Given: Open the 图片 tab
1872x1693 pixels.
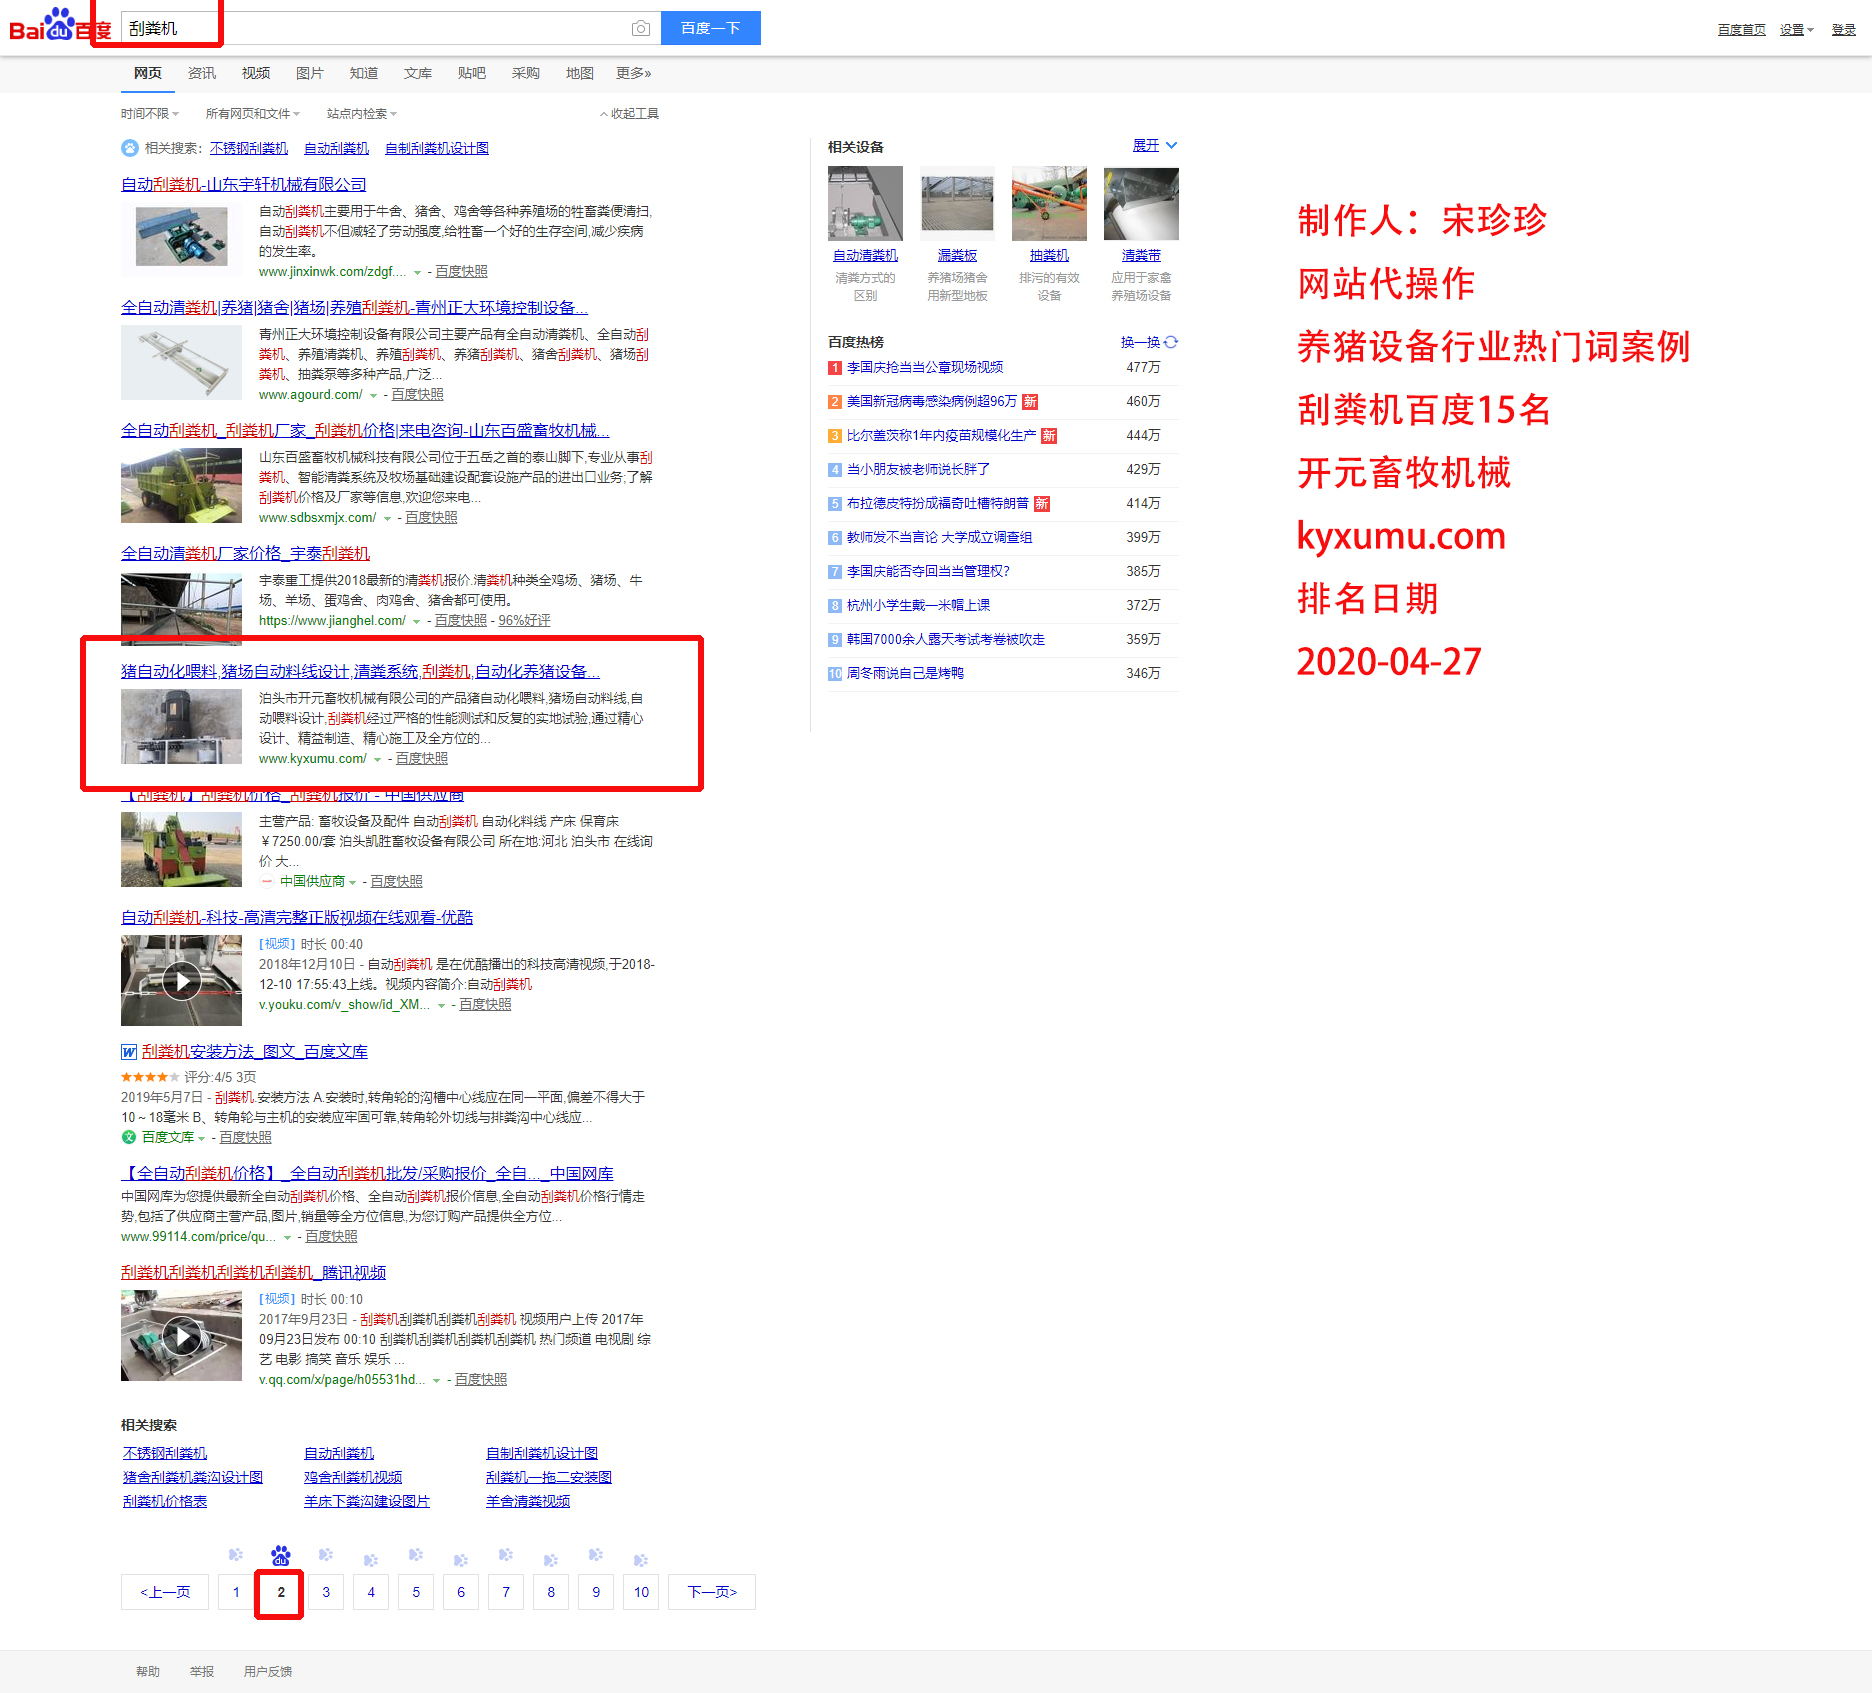Looking at the screenshot, I should (x=310, y=73).
